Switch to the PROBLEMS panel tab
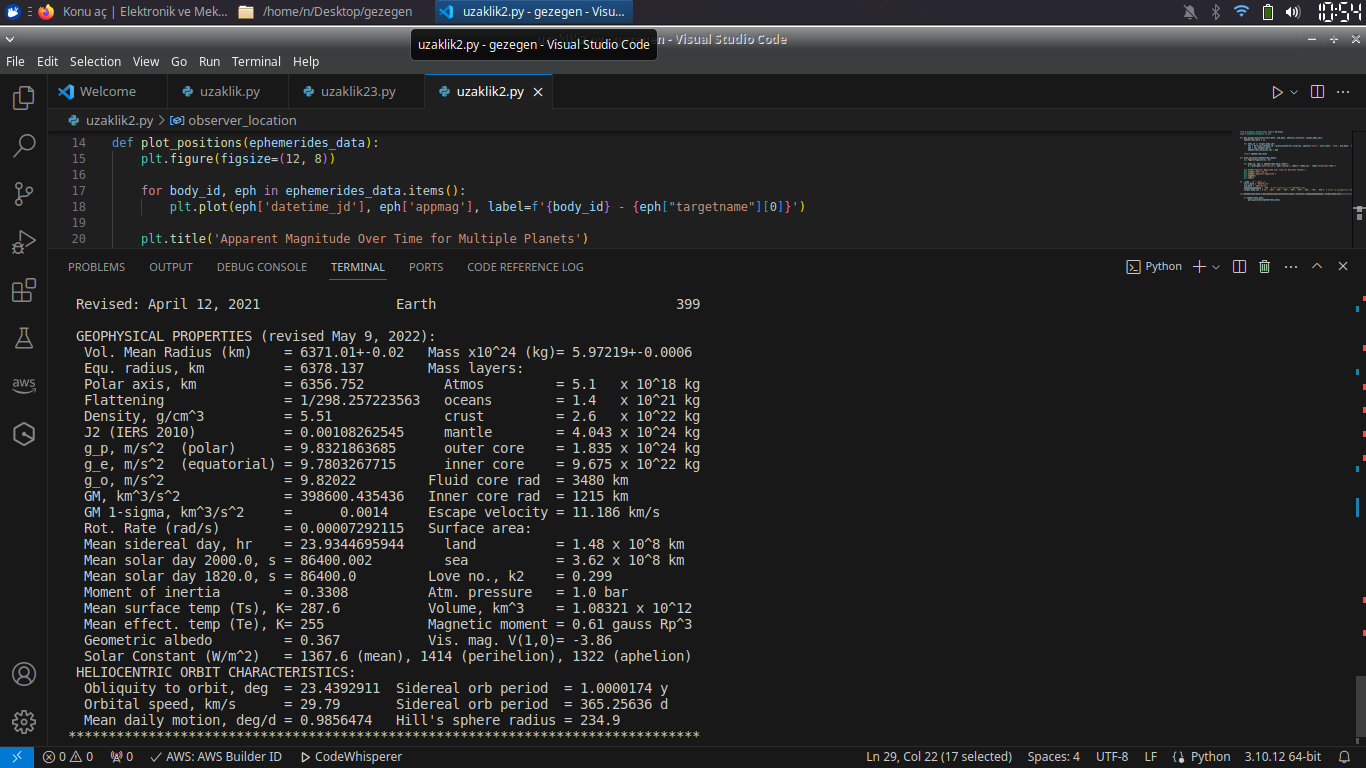The width and height of the screenshot is (1366, 768). click(x=97, y=267)
